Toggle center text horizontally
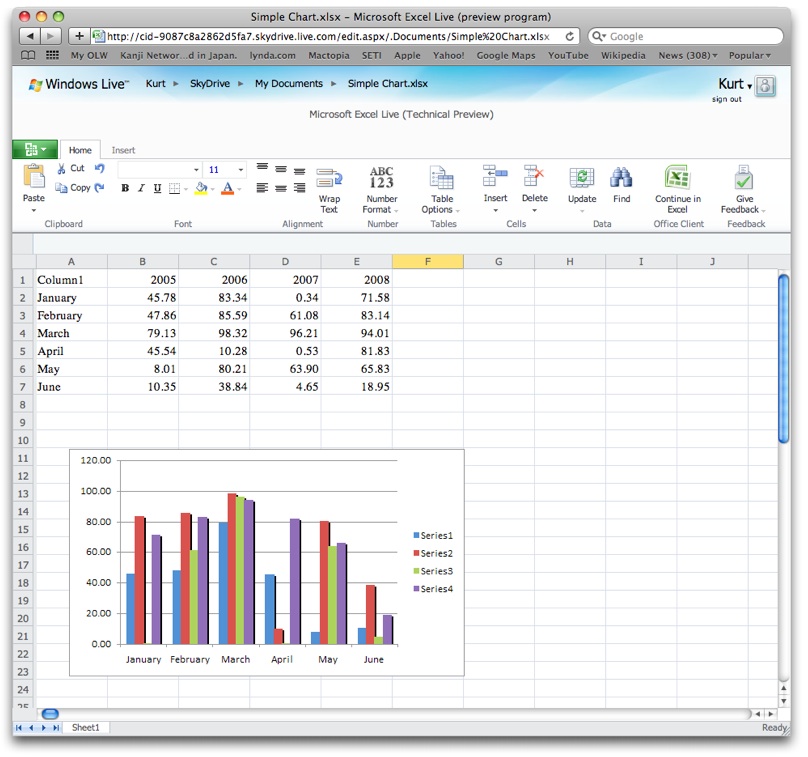 (x=281, y=188)
